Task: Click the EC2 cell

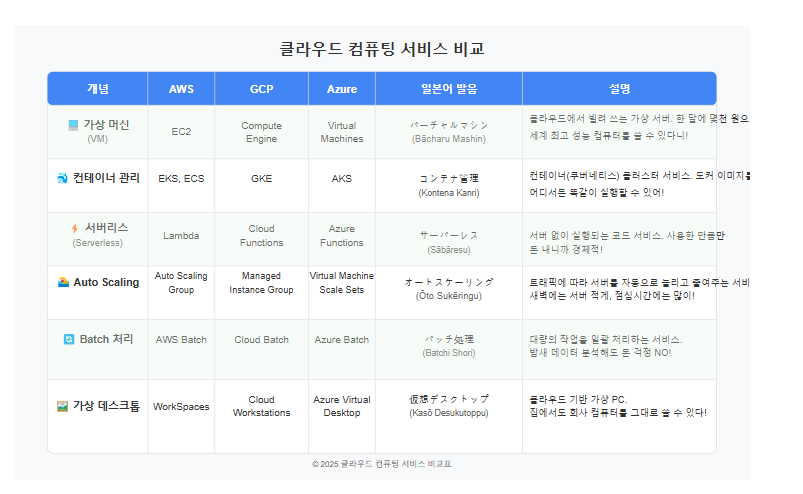Action: pyautogui.click(x=181, y=132)
